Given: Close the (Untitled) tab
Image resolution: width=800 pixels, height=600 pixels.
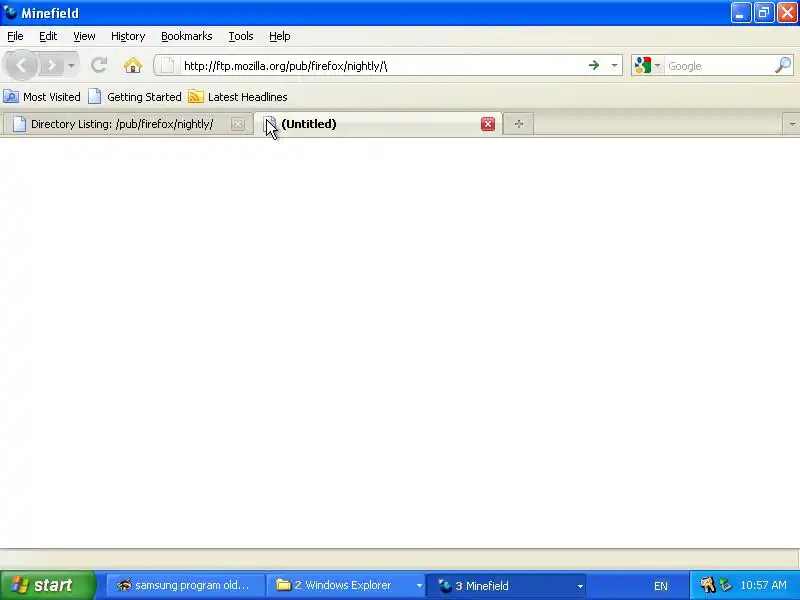Looking at the screenshot, I should pyautogui.click(x=488, y=124).
